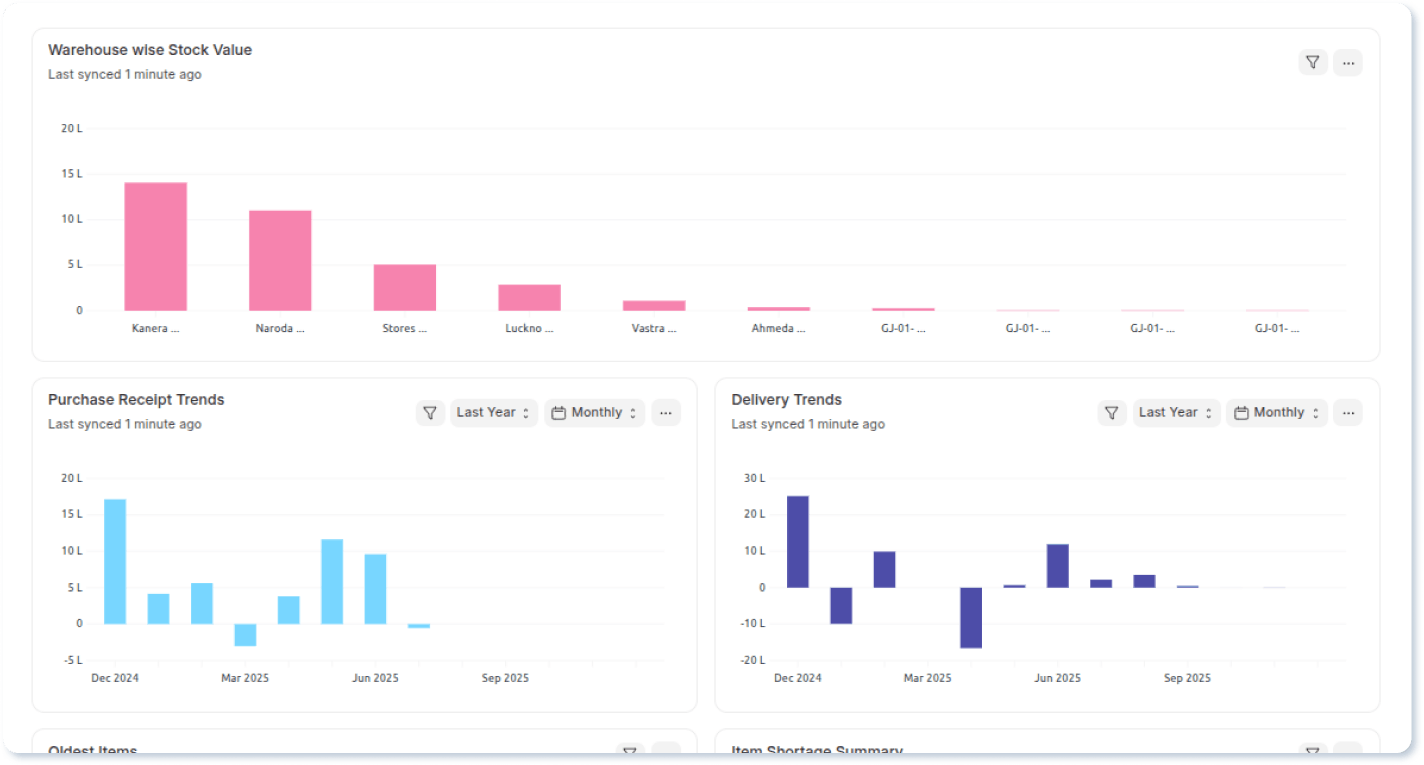
Task: Open options menu on Delivery Trends
Action: click(x=1348, y=412)
